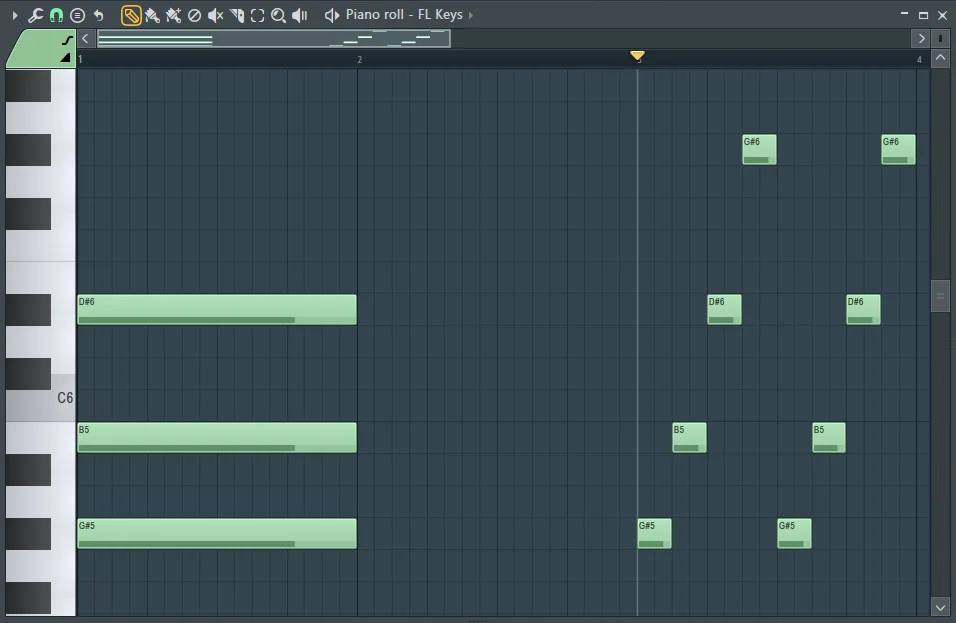Screen dimensions: 956x623
Task: Select the Playback speaker tool
Action: point(299,15)
